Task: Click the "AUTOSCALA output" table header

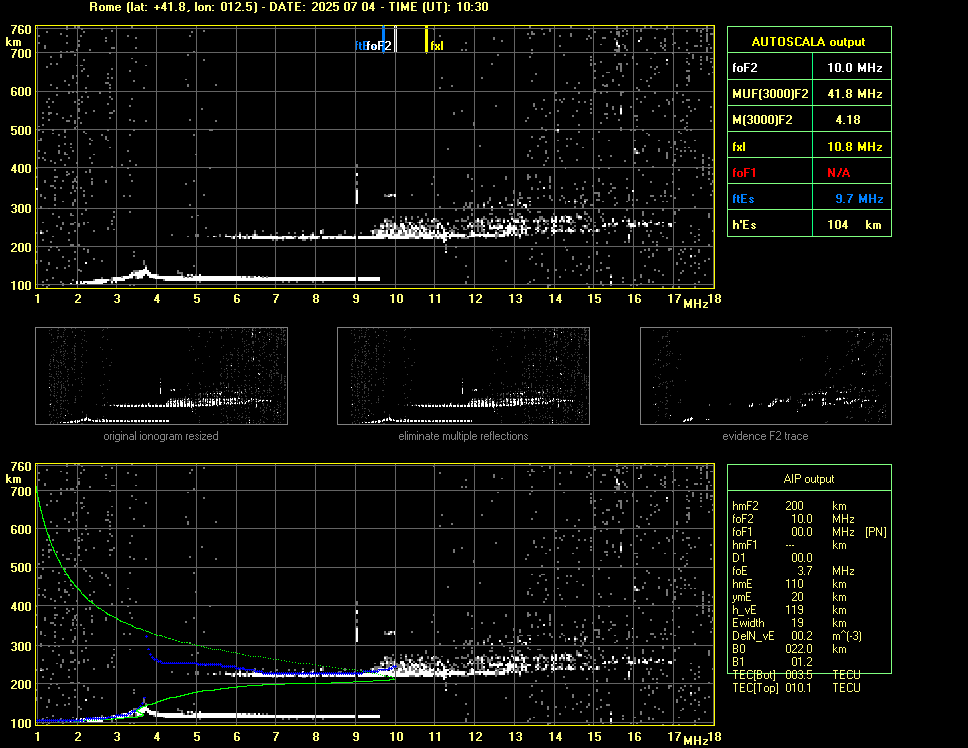Action: (808, 42)
